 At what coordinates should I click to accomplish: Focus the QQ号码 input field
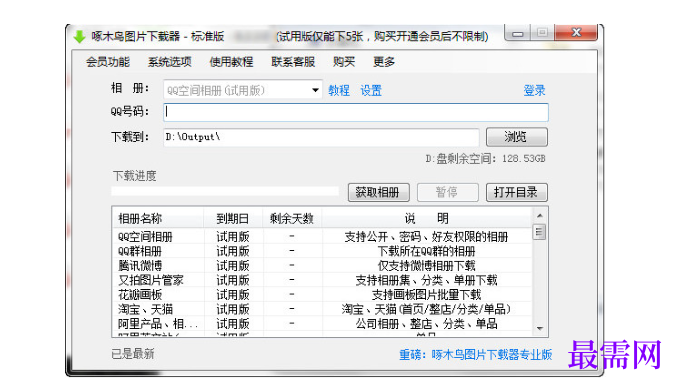tap(356, 112)
